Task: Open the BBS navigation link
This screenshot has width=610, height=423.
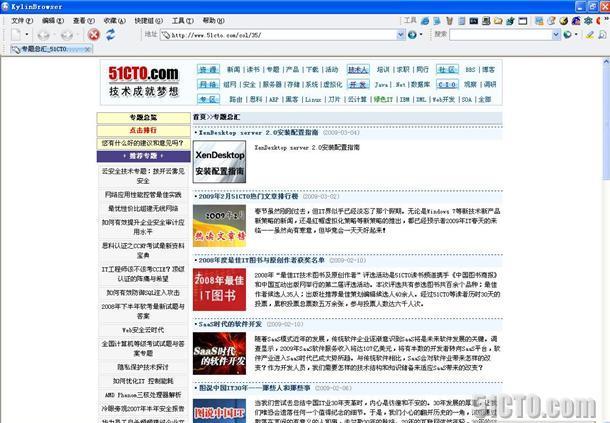Action: pyautogui.click(x=470, y=70)
